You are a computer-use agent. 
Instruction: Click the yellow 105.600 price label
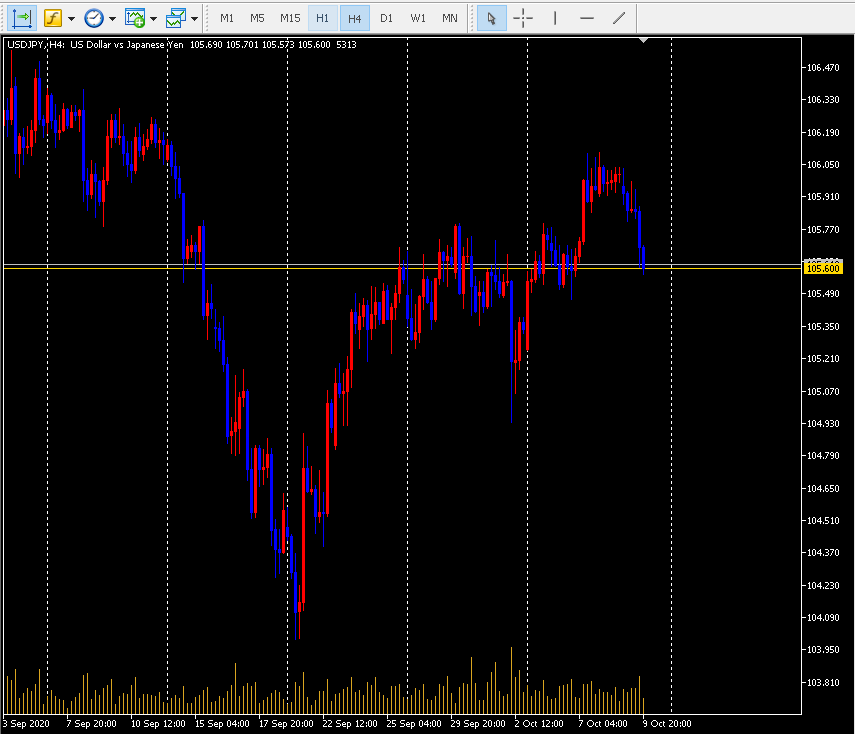822,268
